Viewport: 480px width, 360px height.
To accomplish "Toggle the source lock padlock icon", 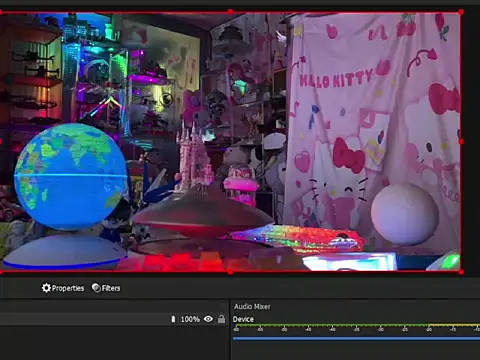I will (221, 319).
